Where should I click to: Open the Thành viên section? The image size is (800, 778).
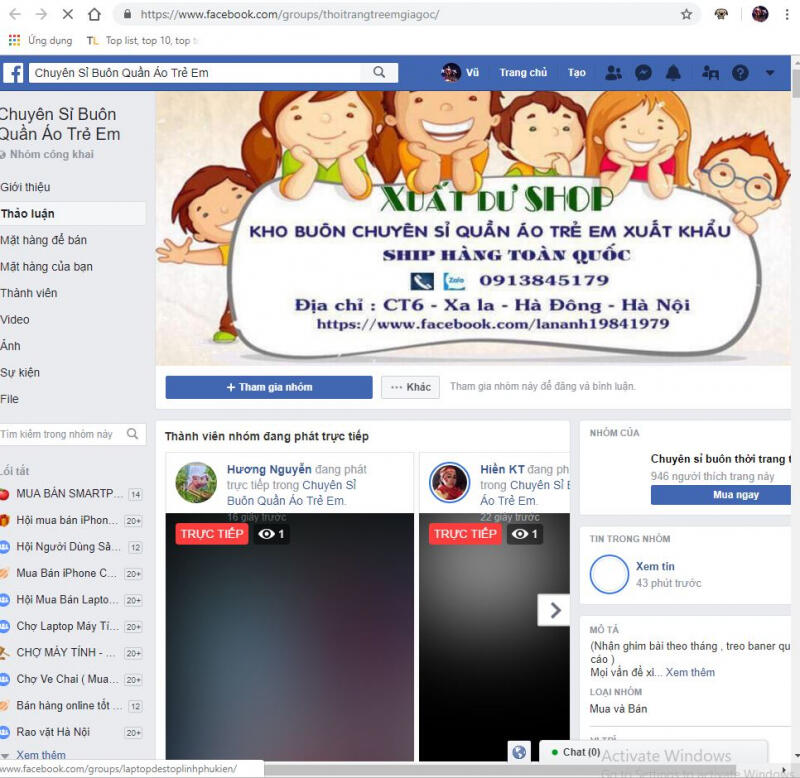click(29, 293)
